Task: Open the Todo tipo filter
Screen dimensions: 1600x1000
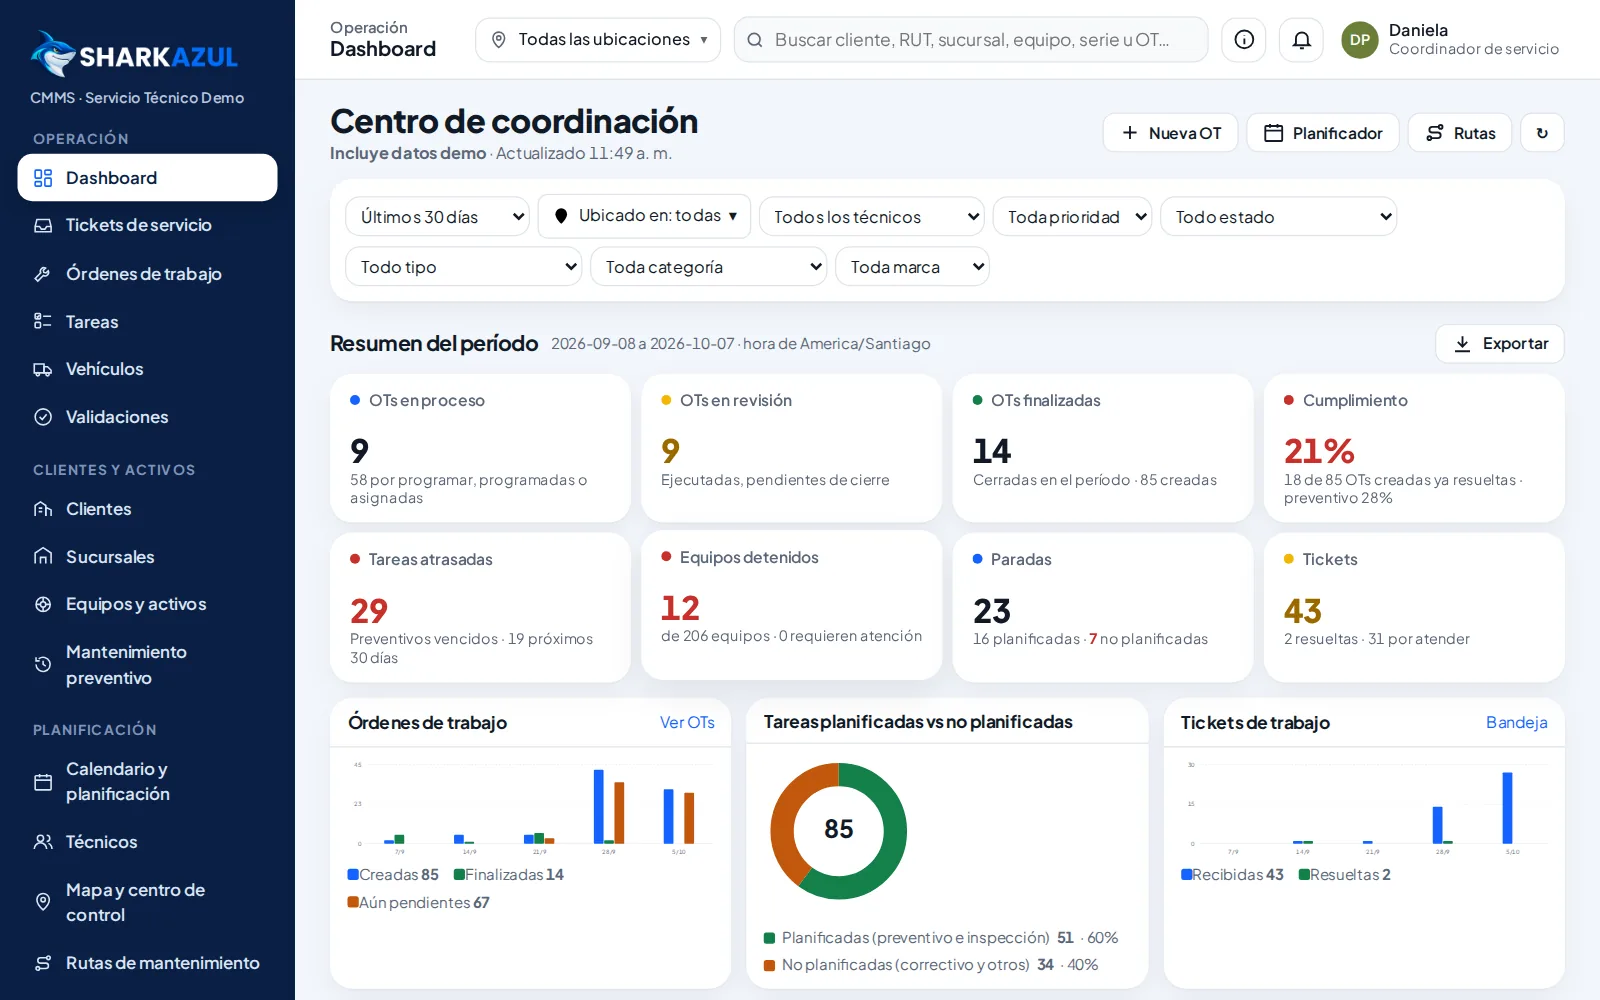Action: 464,267
